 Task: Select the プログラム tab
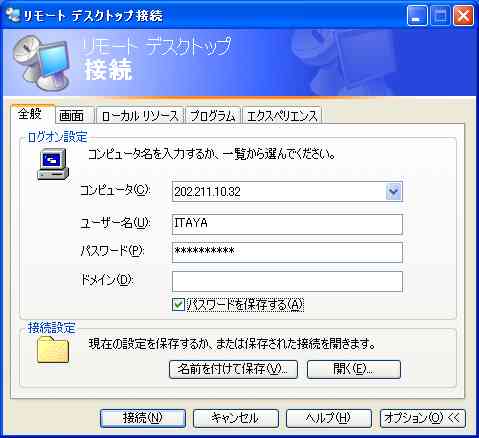tap(213, 116)
